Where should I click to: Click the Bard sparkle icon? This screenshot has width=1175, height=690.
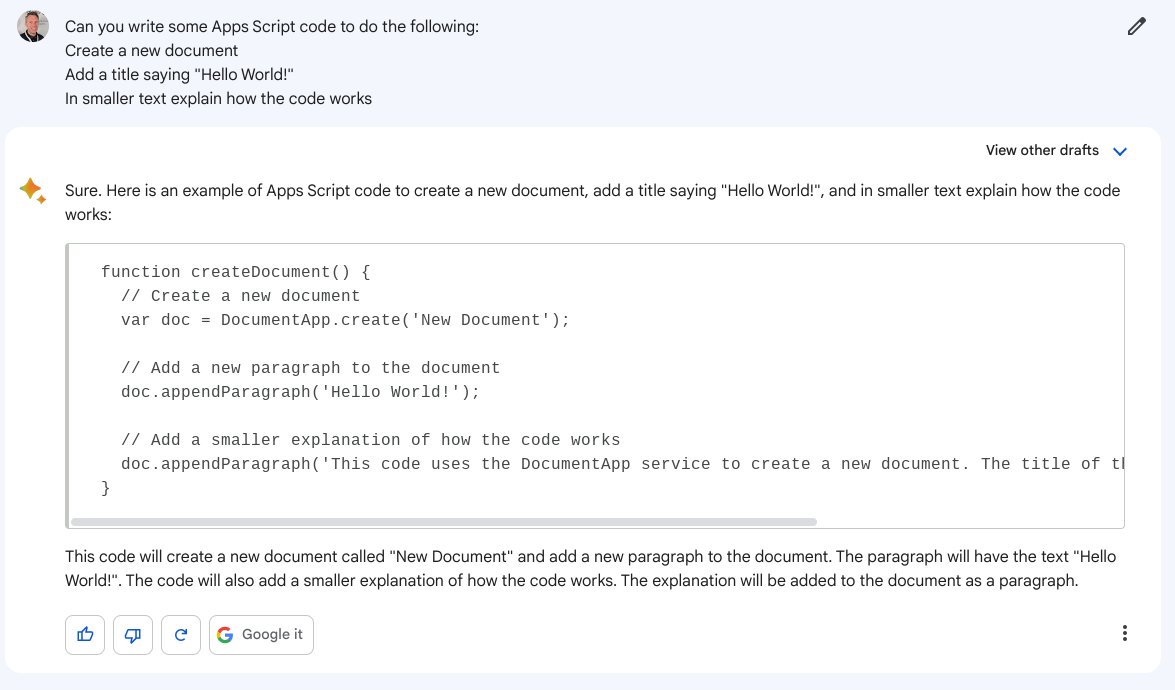(x=32, y=190)
